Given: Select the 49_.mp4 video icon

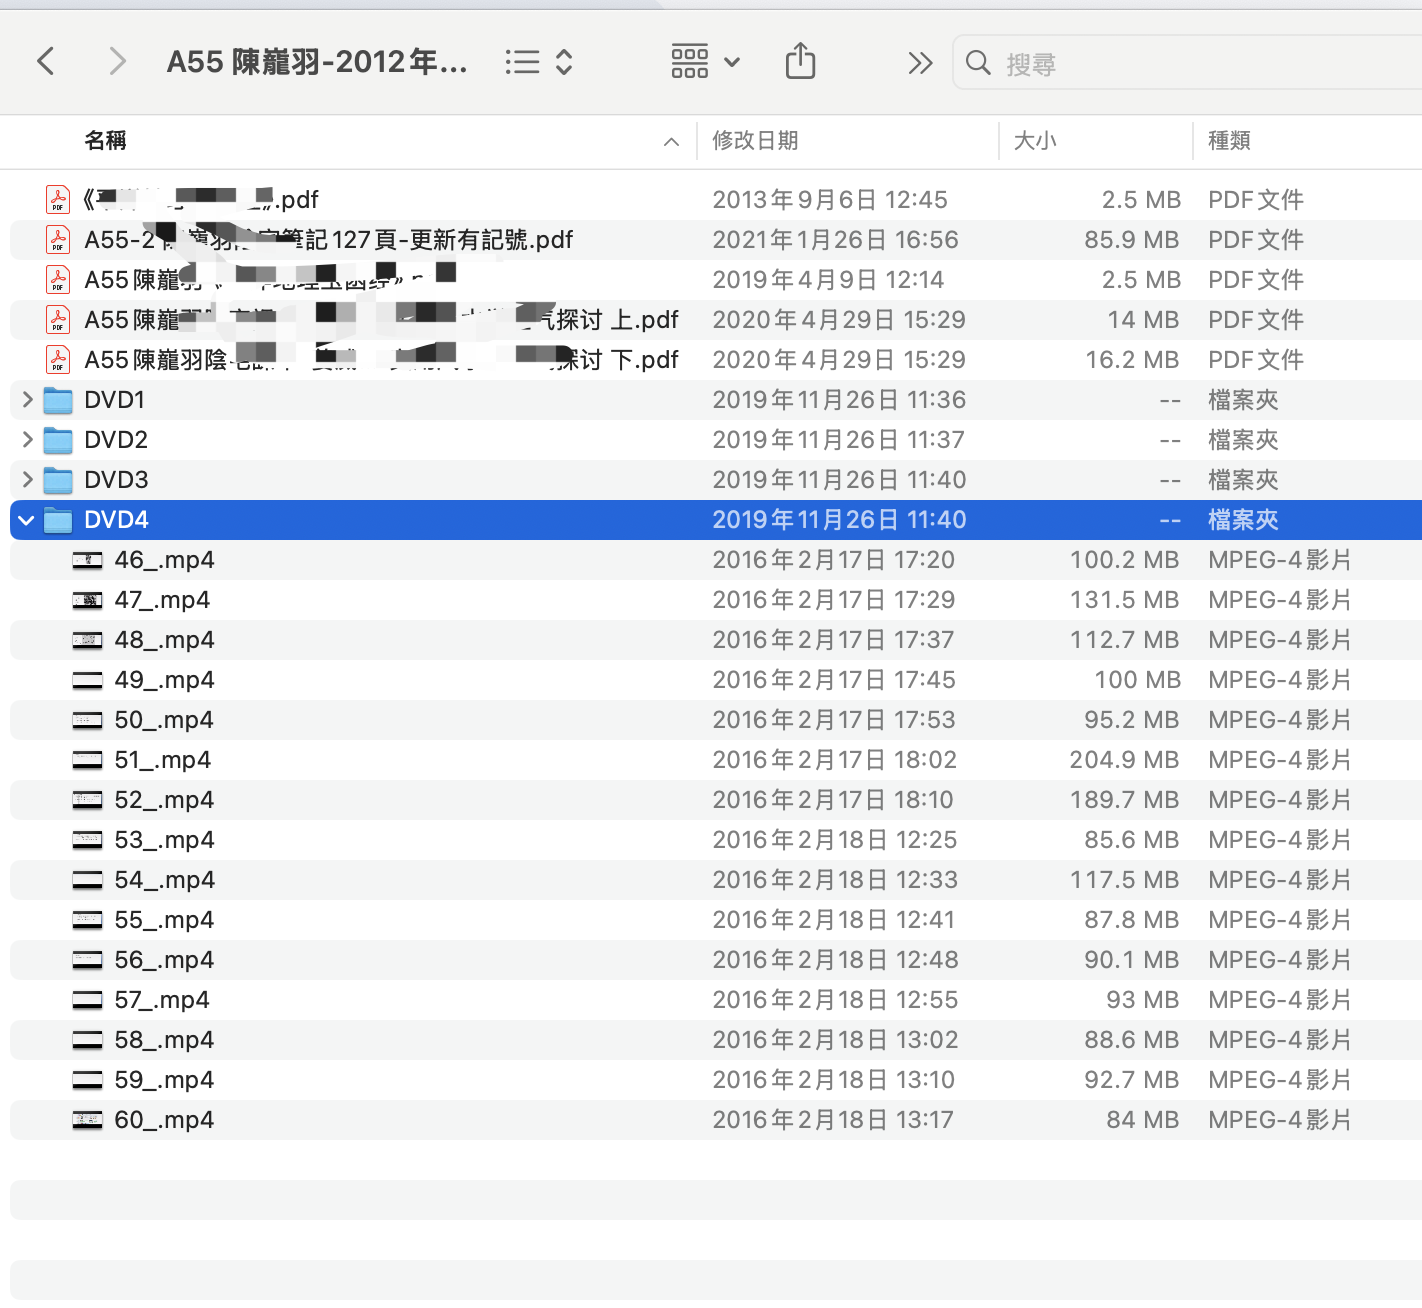Looking at the screenshot, I should click(x=88, y=680).
